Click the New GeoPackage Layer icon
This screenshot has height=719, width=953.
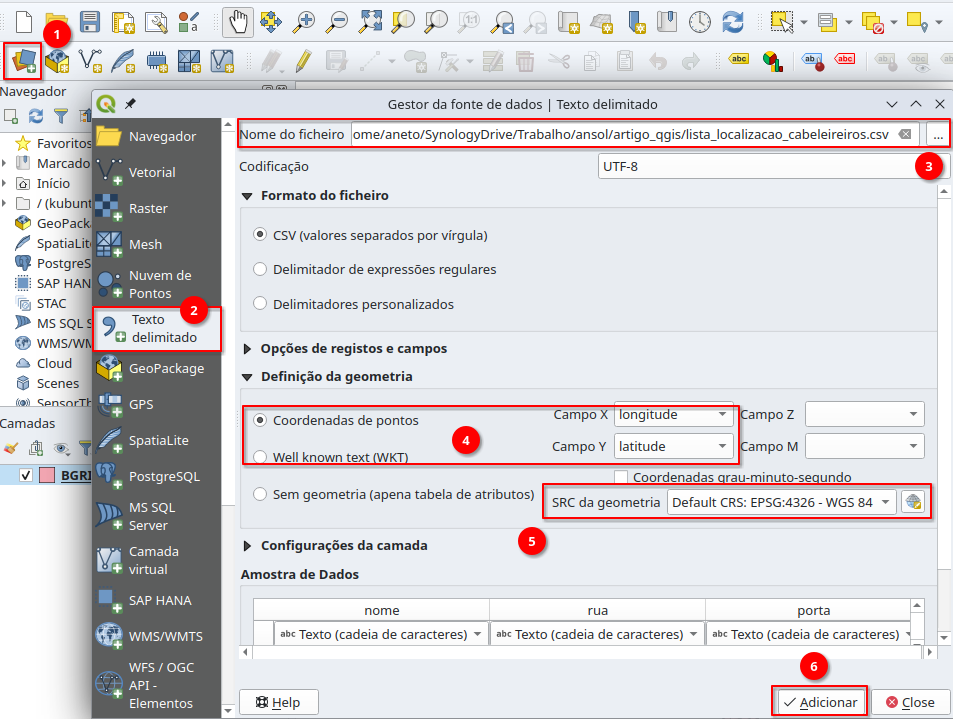57,61
